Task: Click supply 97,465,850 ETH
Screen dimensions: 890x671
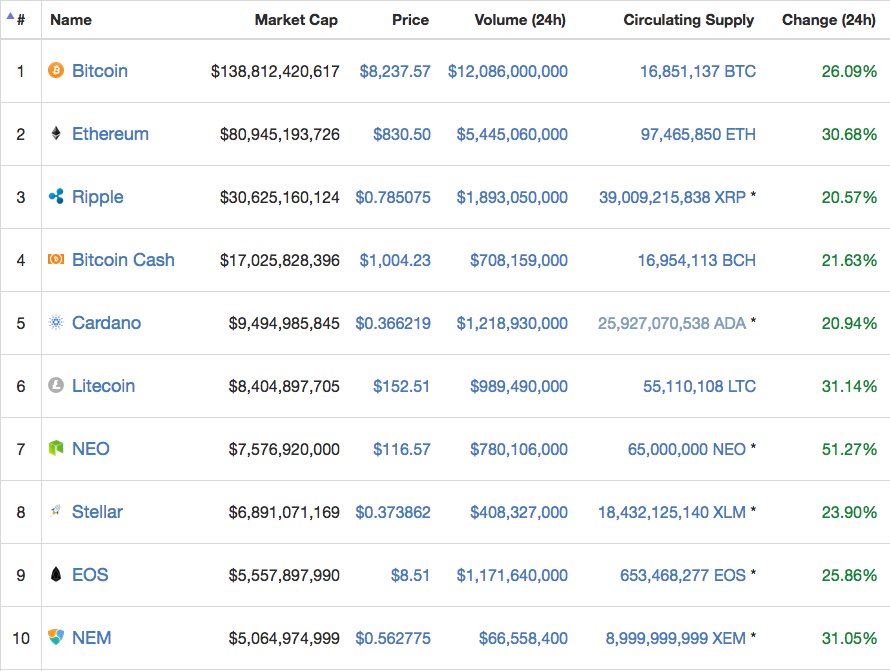Action: click(x=698, y=135)
